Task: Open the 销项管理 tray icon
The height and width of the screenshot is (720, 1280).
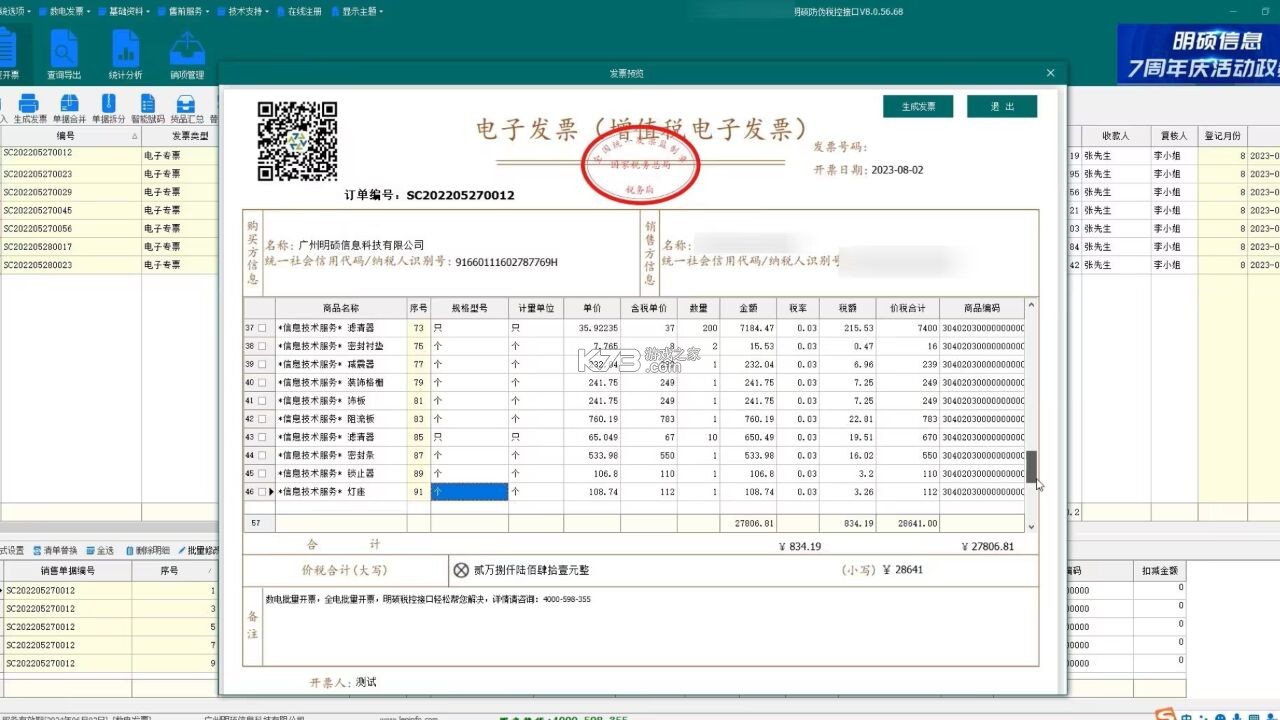Action: [x=187, y=48]
